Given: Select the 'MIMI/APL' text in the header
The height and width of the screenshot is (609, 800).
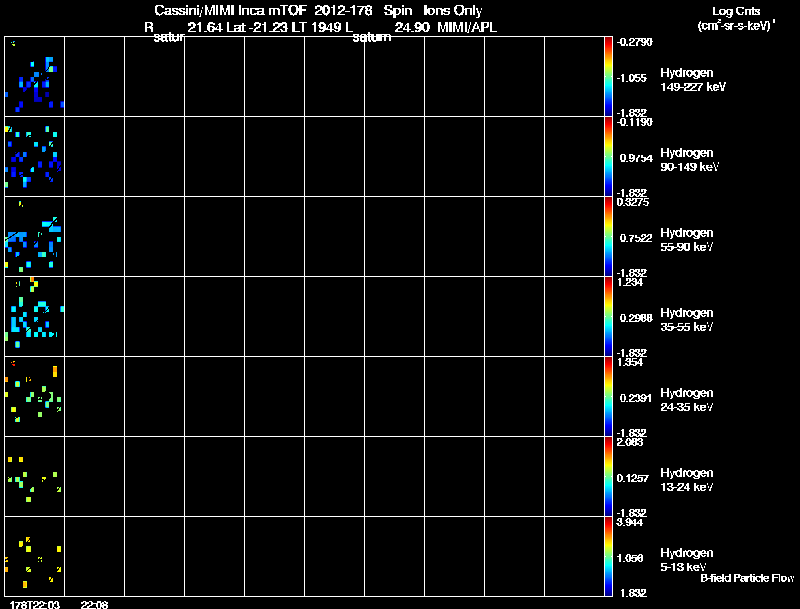Looking at the screenshot, I should pyautogui.click(x=467, y=28).
